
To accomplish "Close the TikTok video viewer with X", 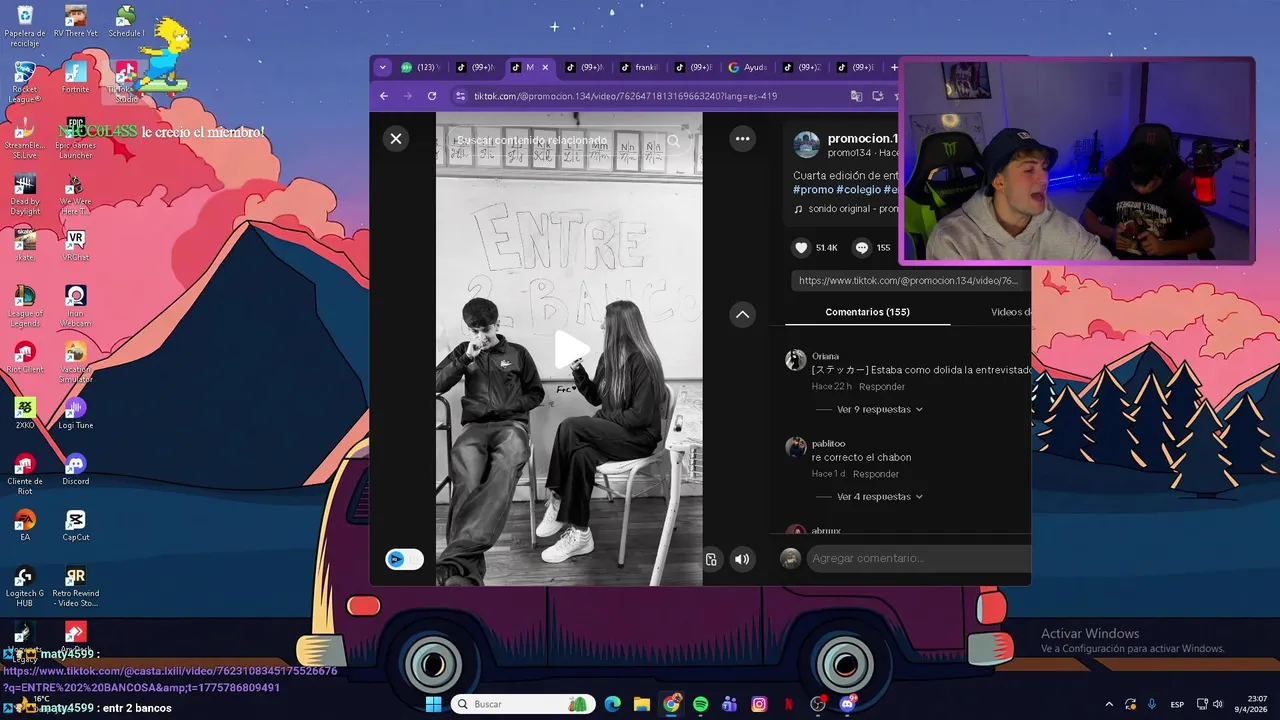I will (x=396, y=139).
